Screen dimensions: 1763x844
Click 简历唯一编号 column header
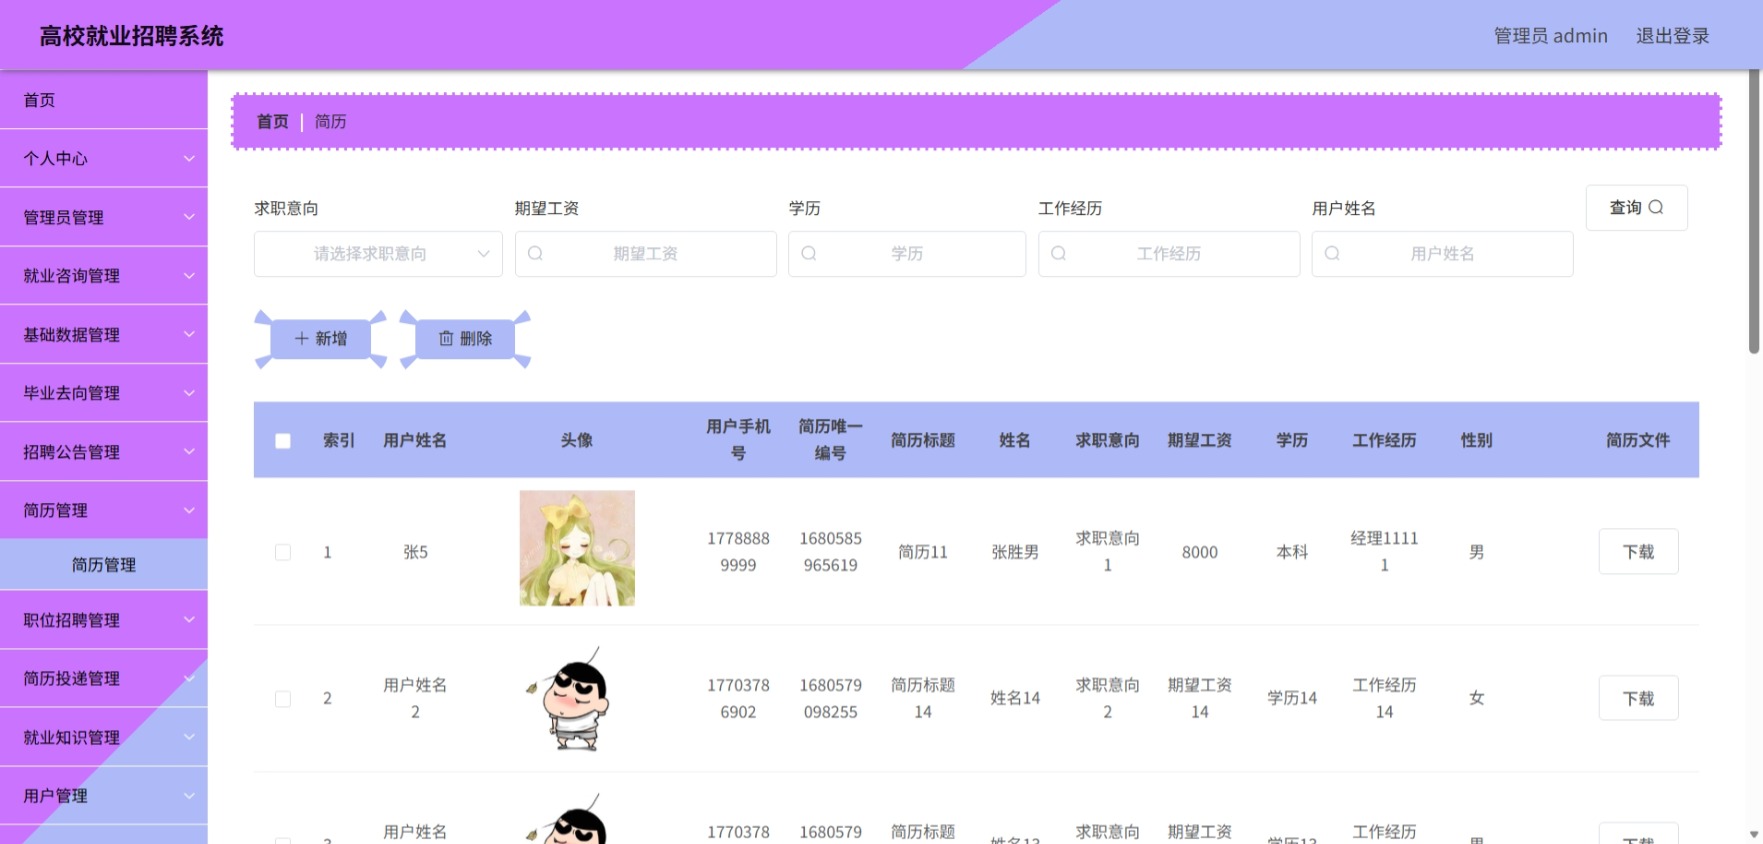click(830, 440)
